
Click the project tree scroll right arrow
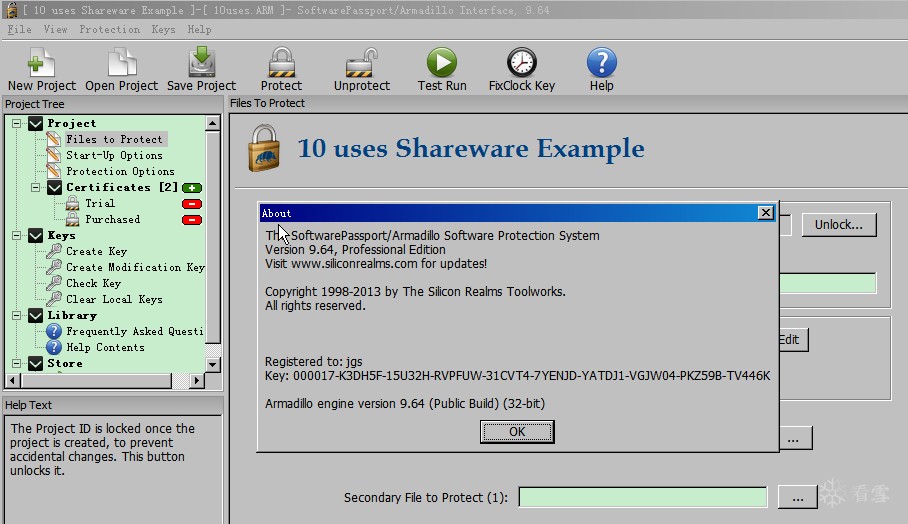click(x=197, y=380)
